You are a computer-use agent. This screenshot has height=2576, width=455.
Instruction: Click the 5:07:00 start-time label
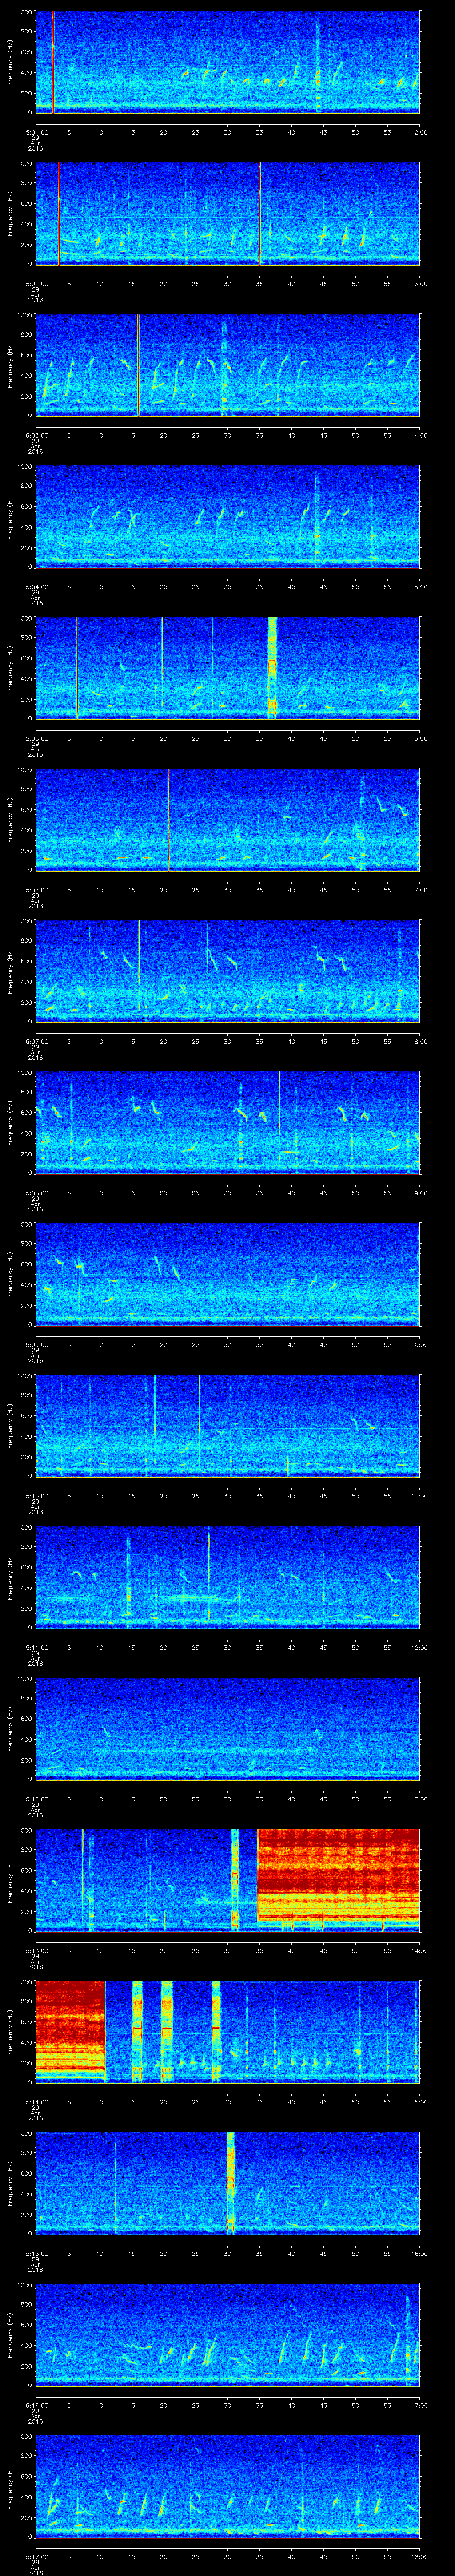[36, 1041]
